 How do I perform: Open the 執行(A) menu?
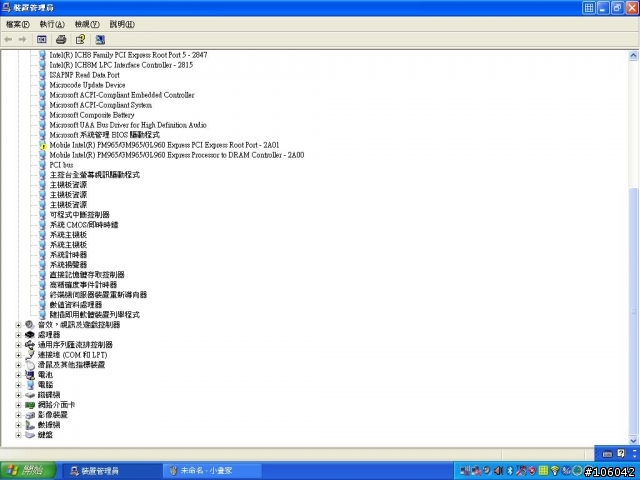coord(52,24)
